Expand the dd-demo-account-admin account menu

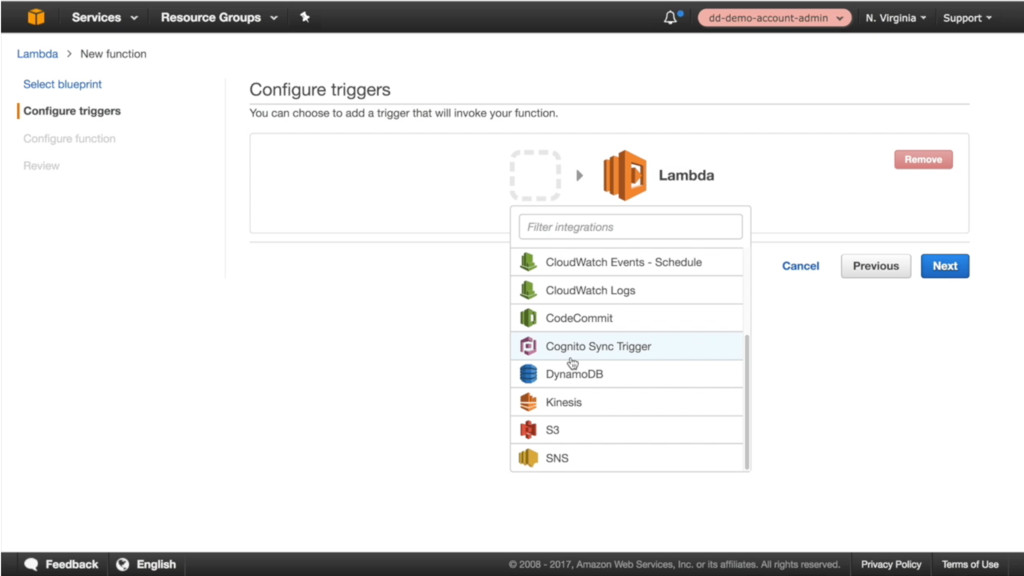coord(773,18)
